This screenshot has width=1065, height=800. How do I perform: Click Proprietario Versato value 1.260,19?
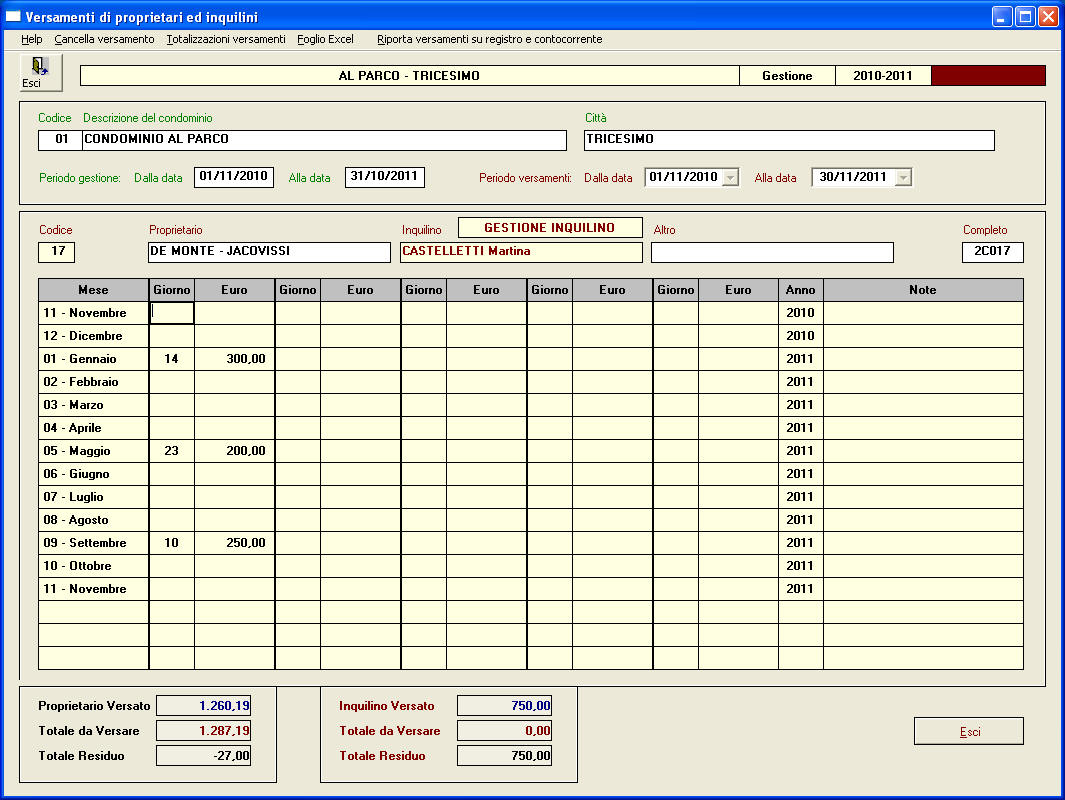pos(204,706)
